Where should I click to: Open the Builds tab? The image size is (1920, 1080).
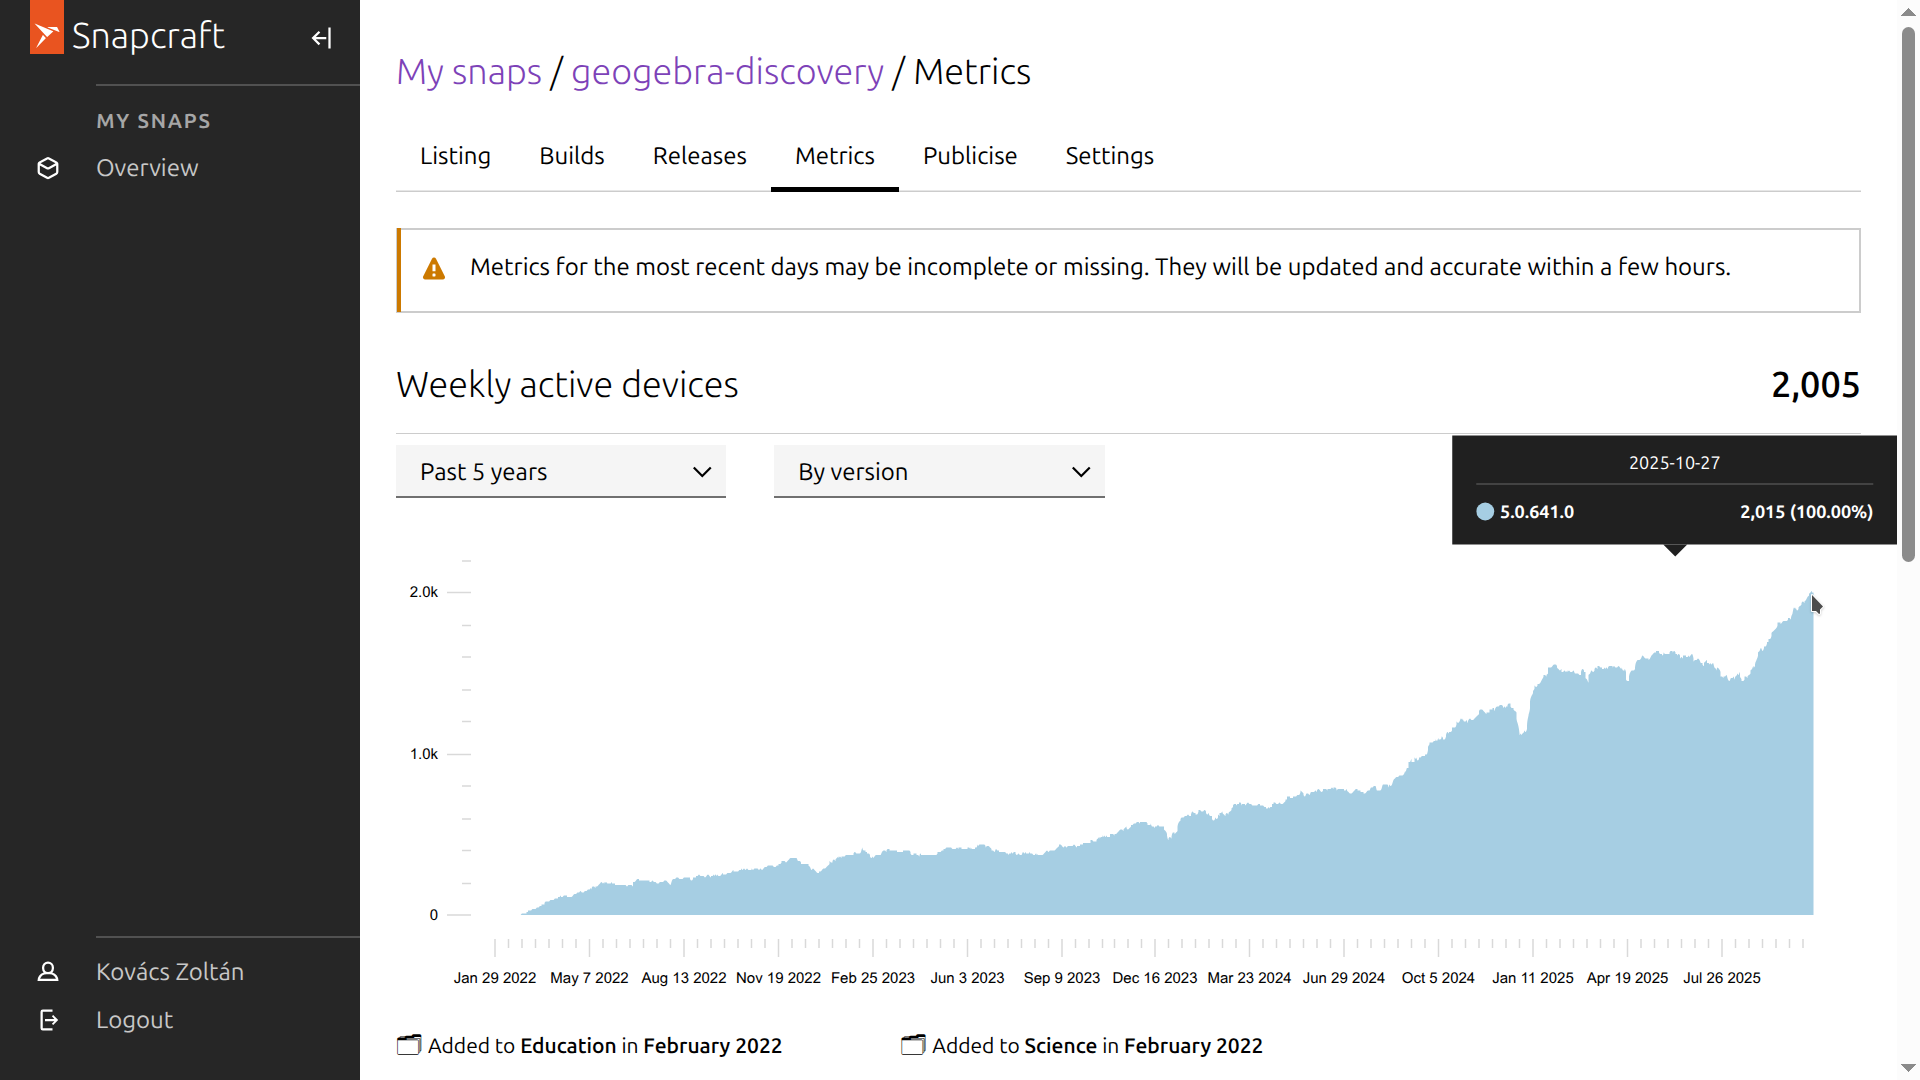571,156
